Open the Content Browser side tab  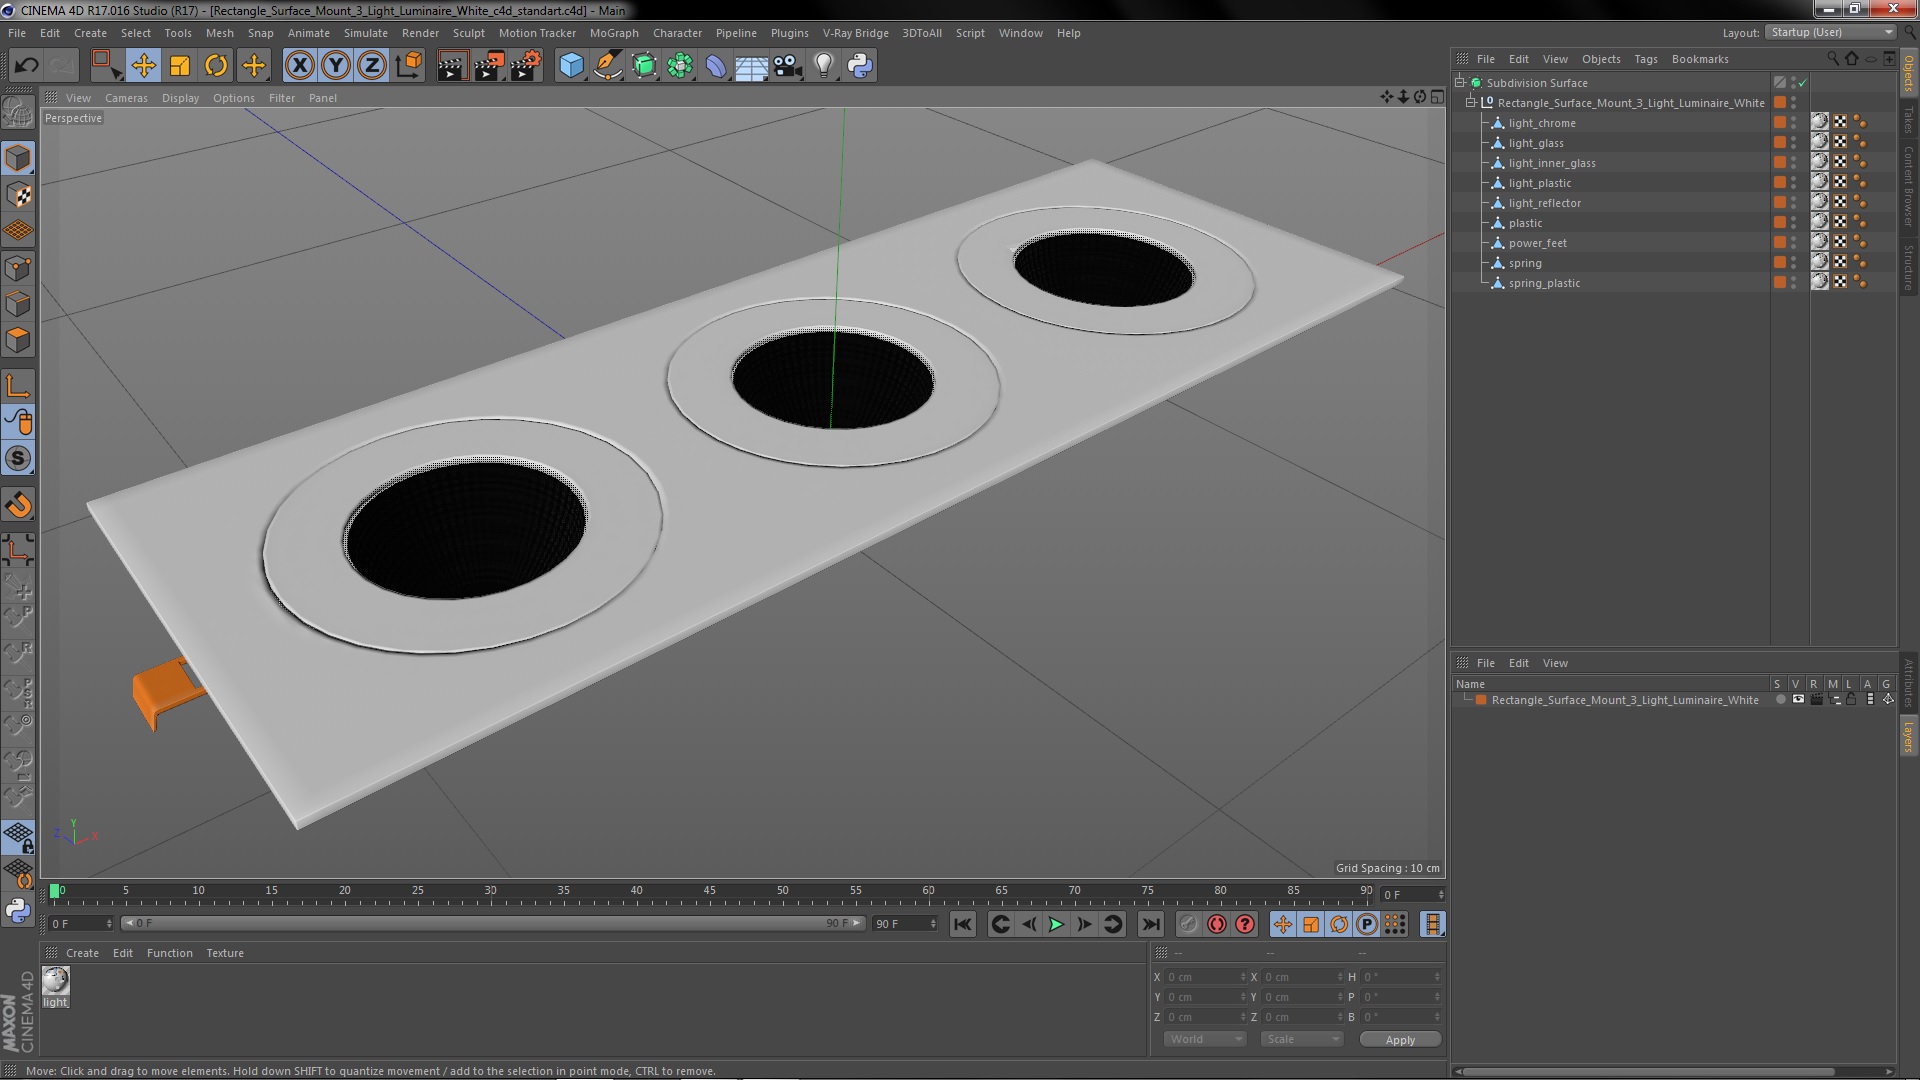1909,188
